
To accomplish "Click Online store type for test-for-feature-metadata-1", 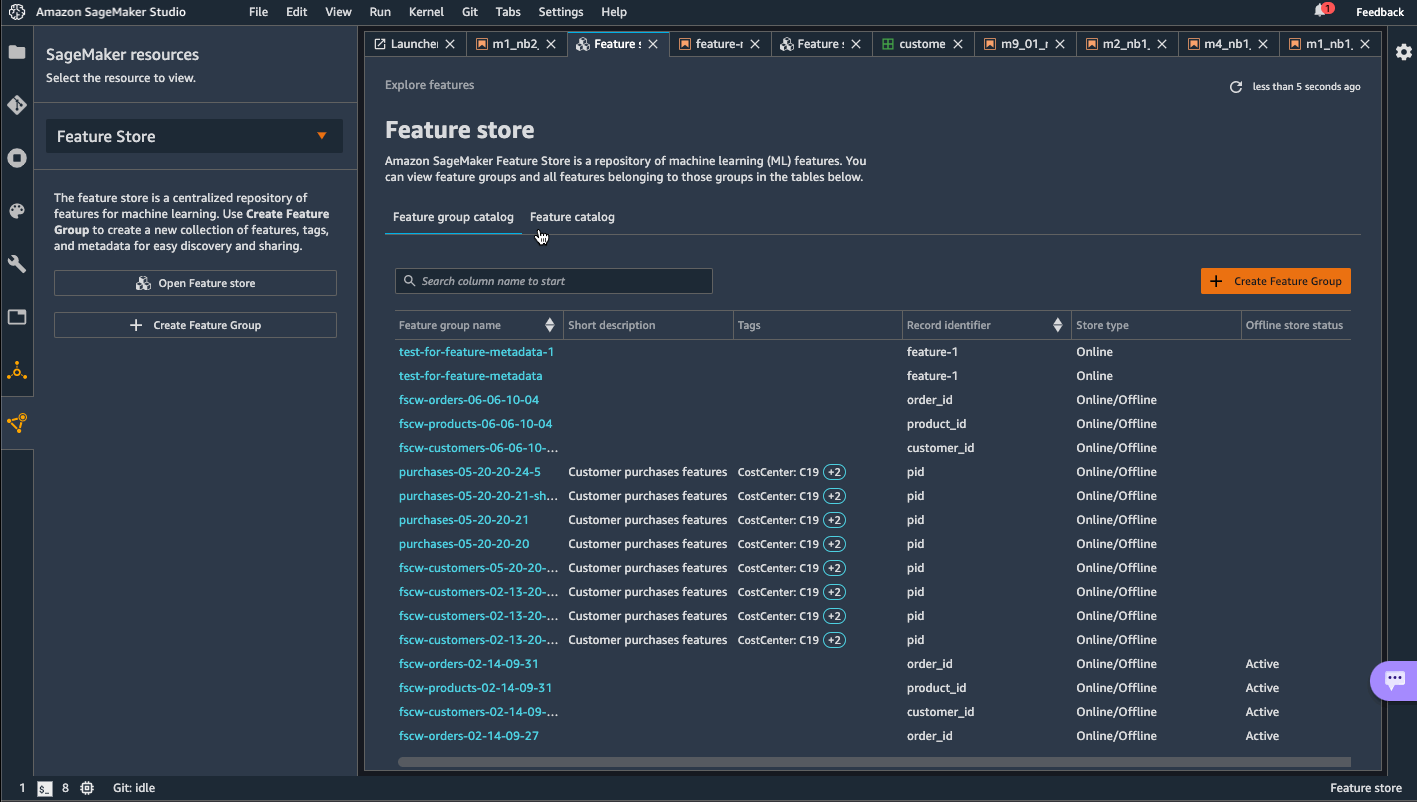I will (x=1094, y=352).
